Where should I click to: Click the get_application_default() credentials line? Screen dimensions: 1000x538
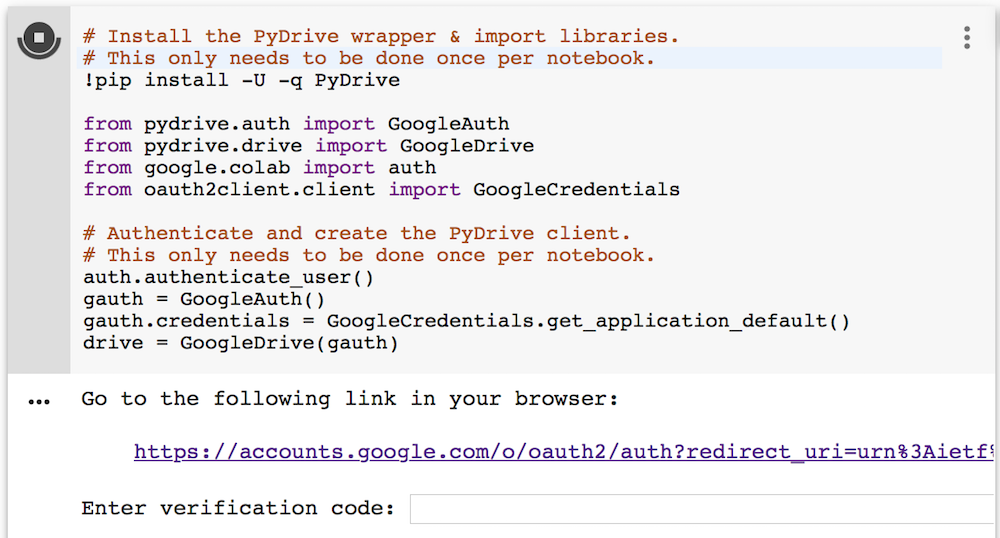[x=466, y=321]
